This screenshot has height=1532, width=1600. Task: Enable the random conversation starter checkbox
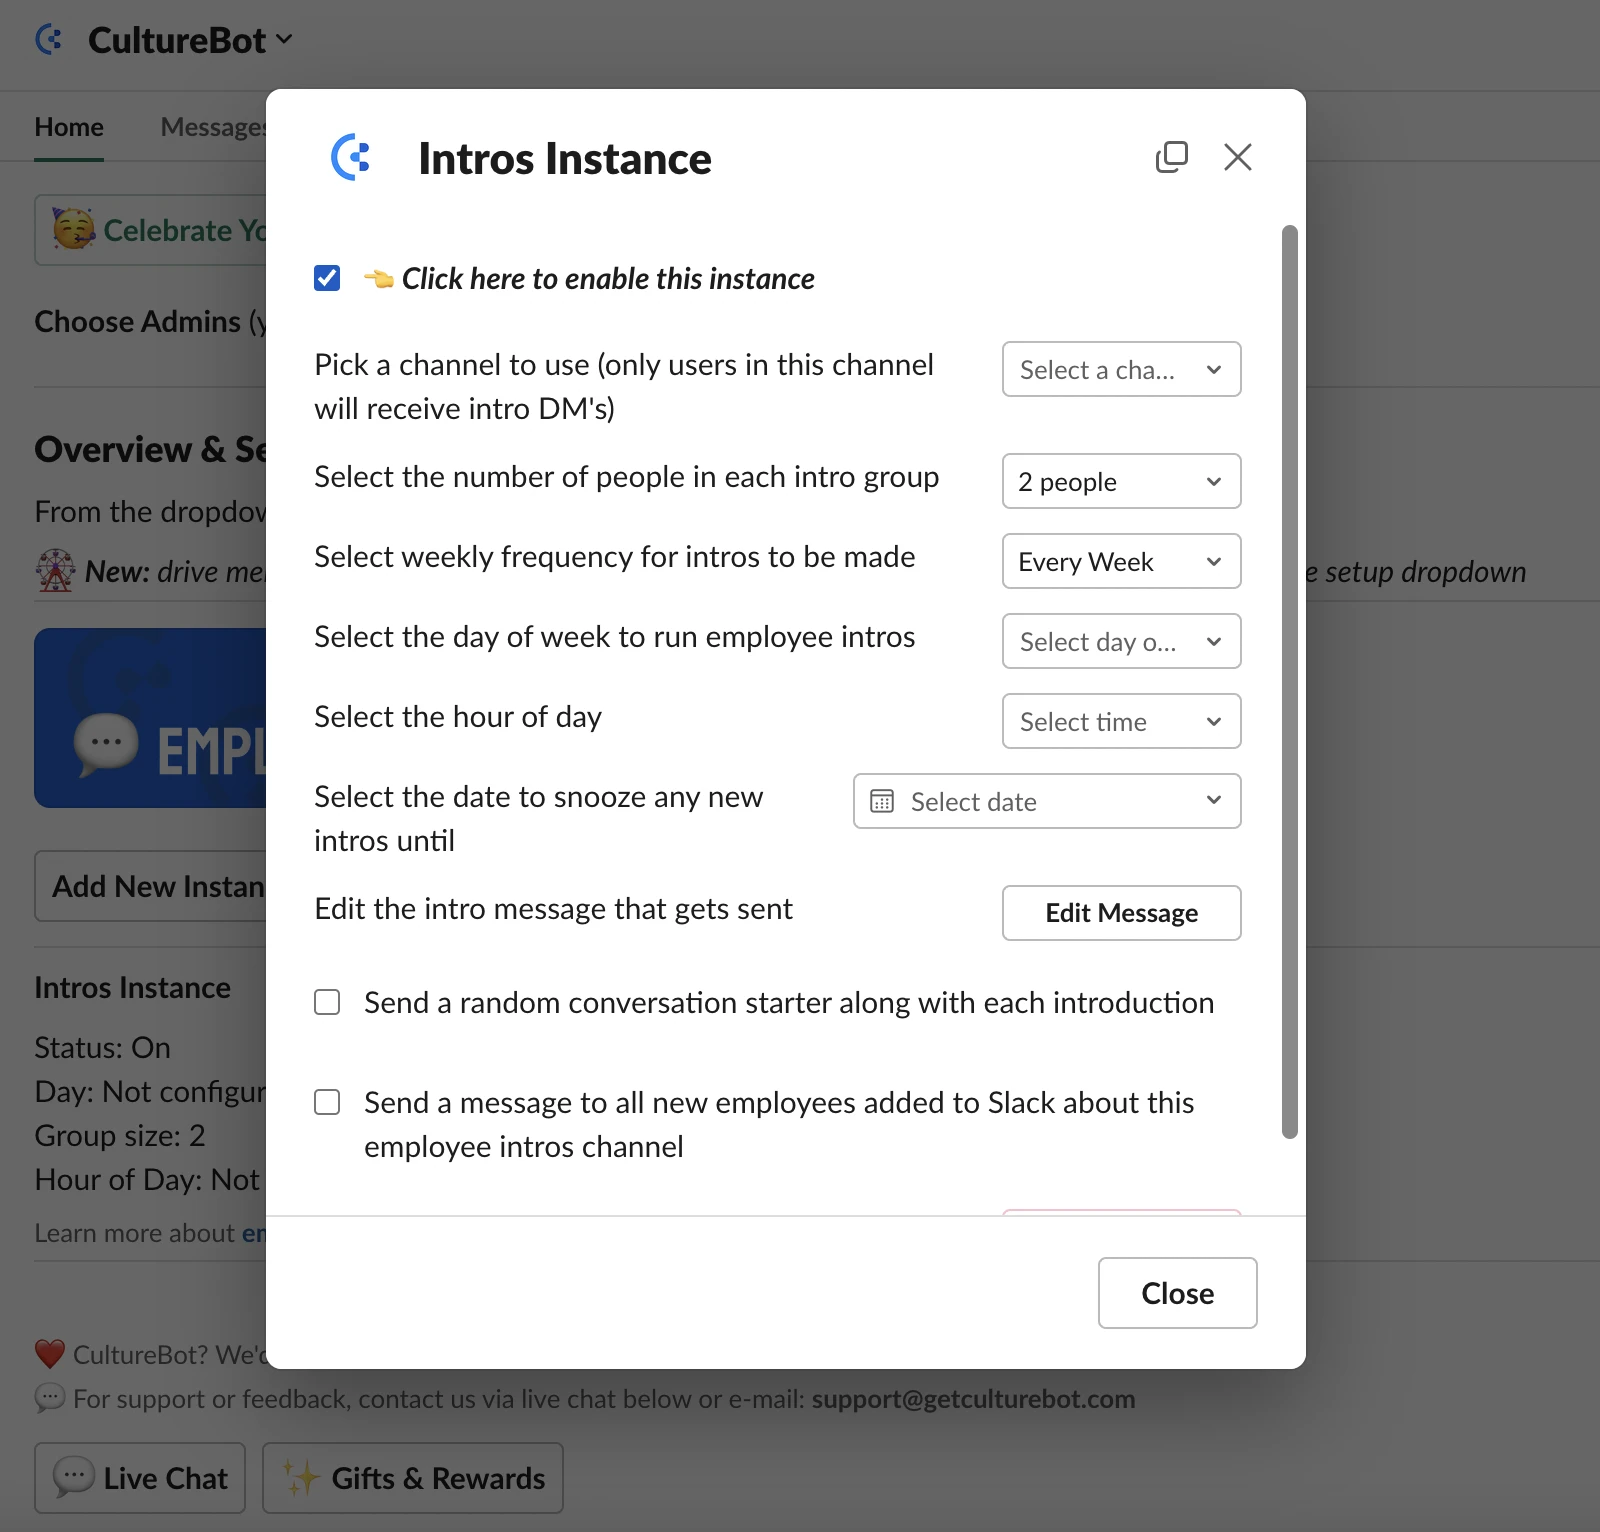pyautogui.click(x=327, y=1002)
